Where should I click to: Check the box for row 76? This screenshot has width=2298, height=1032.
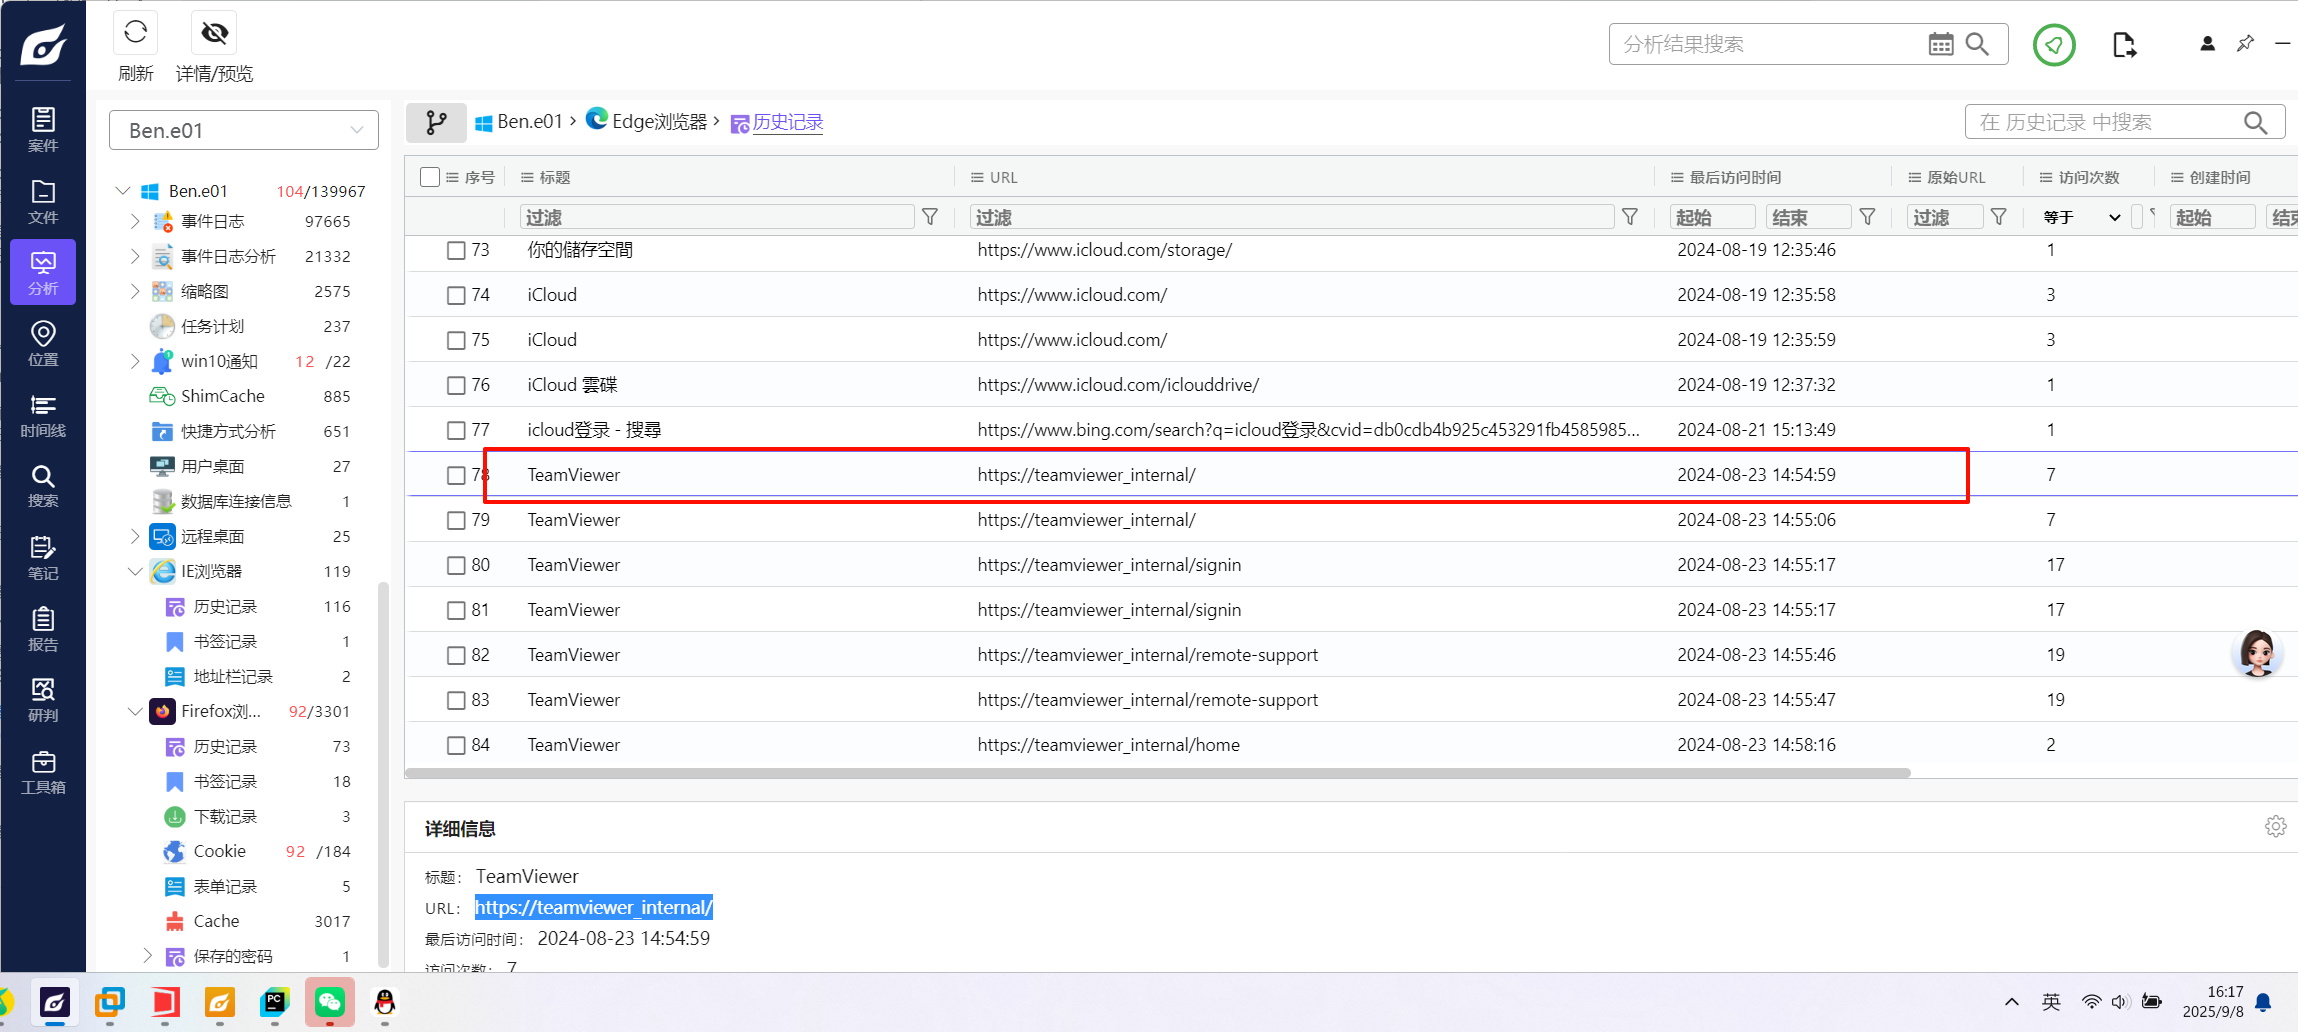point(456,385)
